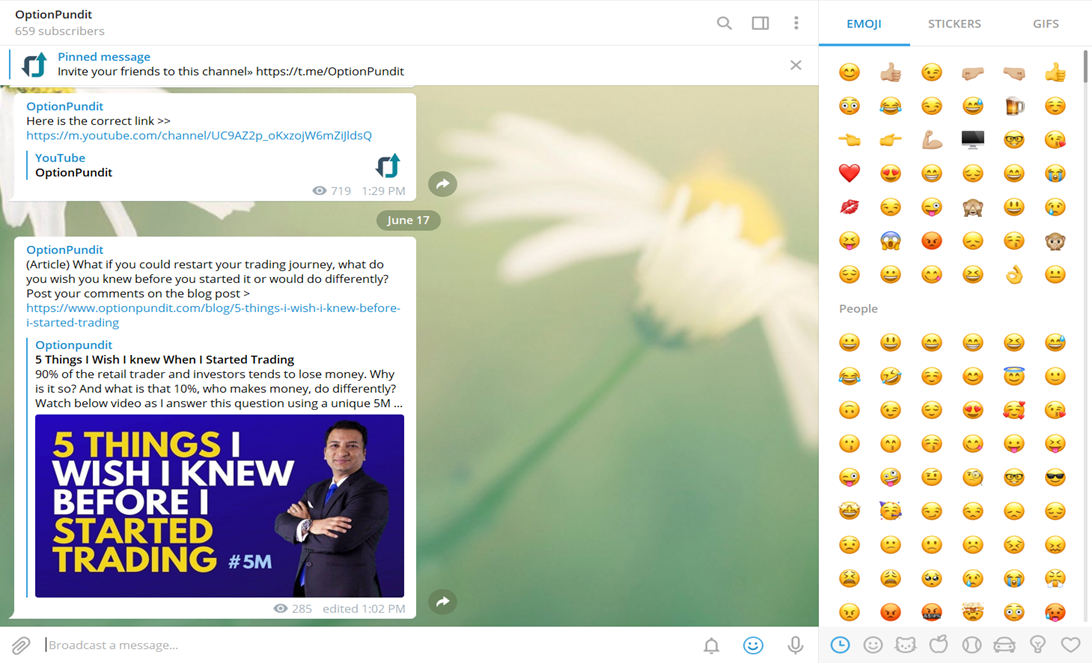The width and height of the screenshot is (1092, 663).
Task: Click the People section heading
Action: click(x=858, y=309)
